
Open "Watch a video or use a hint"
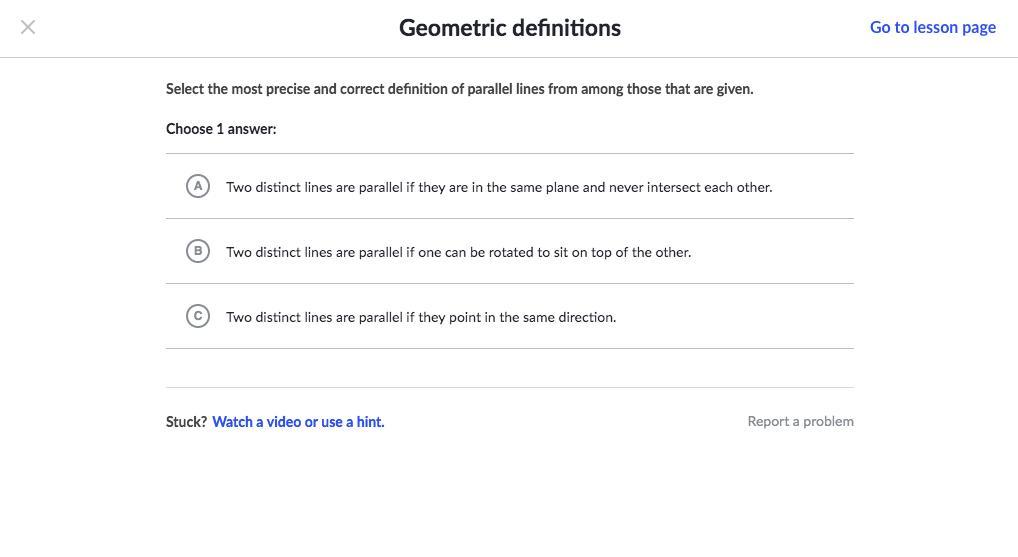pyautogui.click(x=298, y=422)
